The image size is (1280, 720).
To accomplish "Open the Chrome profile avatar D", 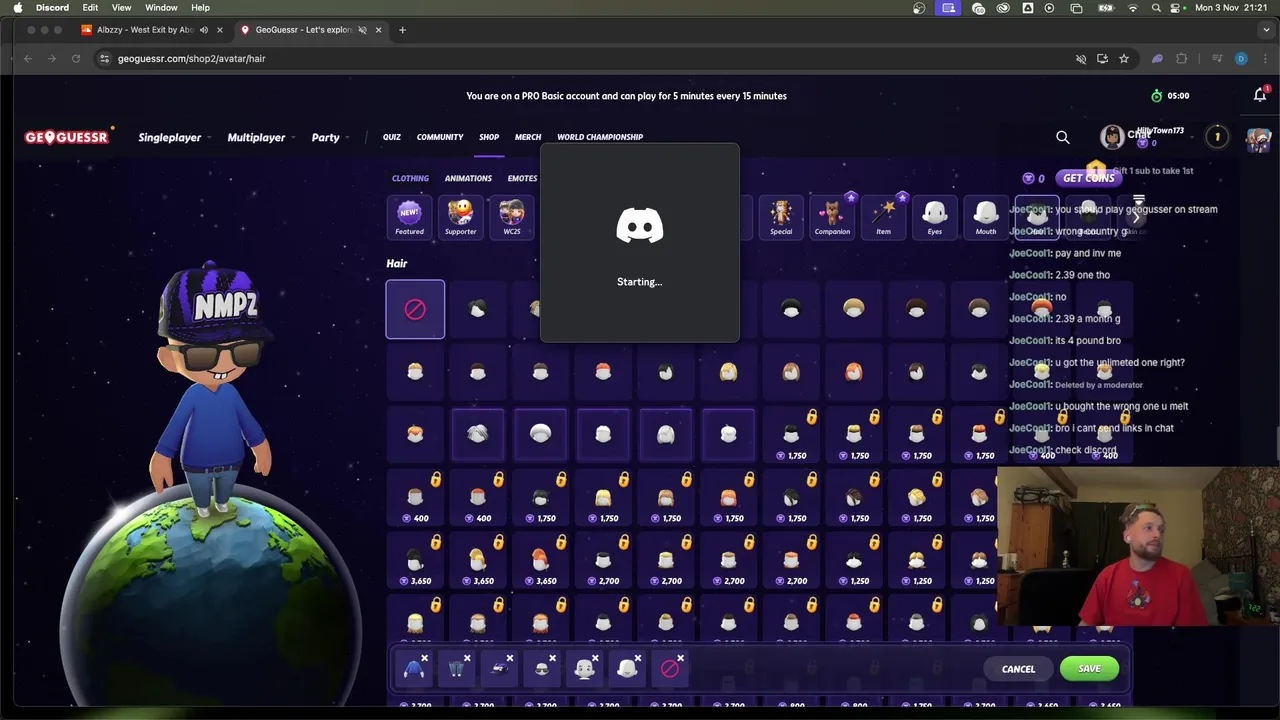I will (1241, 59).
